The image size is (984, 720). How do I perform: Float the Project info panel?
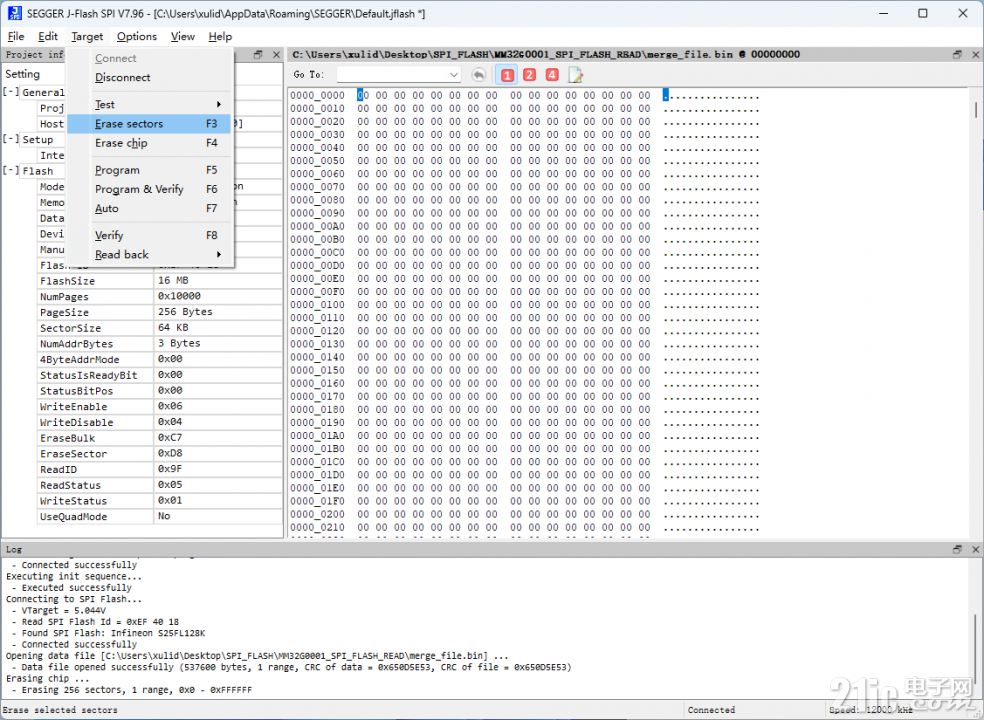coord(258,55)
